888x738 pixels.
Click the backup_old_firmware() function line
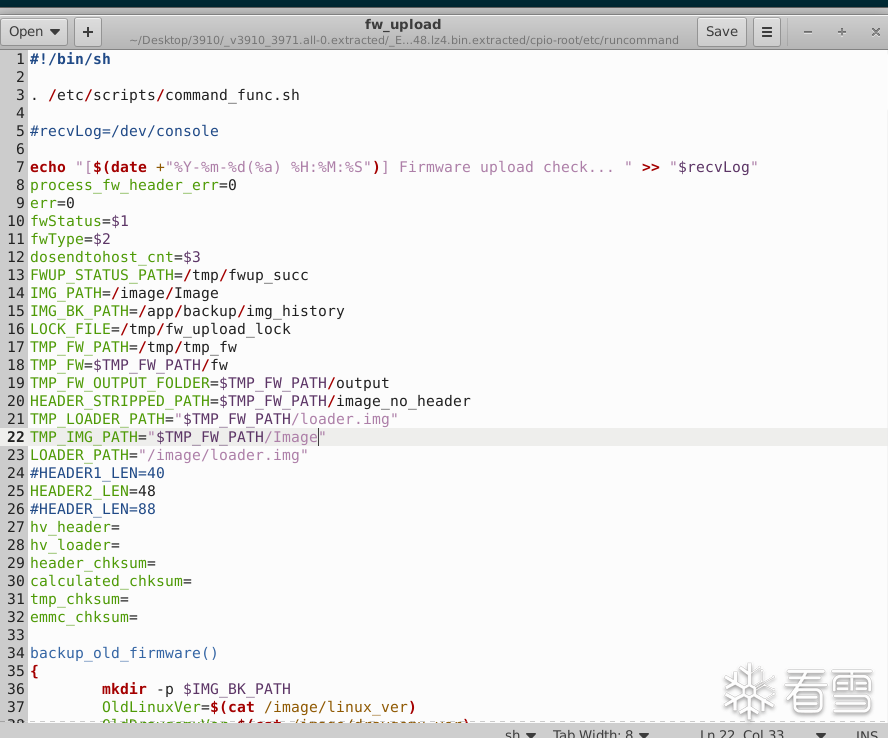click(x=123, y=653)
